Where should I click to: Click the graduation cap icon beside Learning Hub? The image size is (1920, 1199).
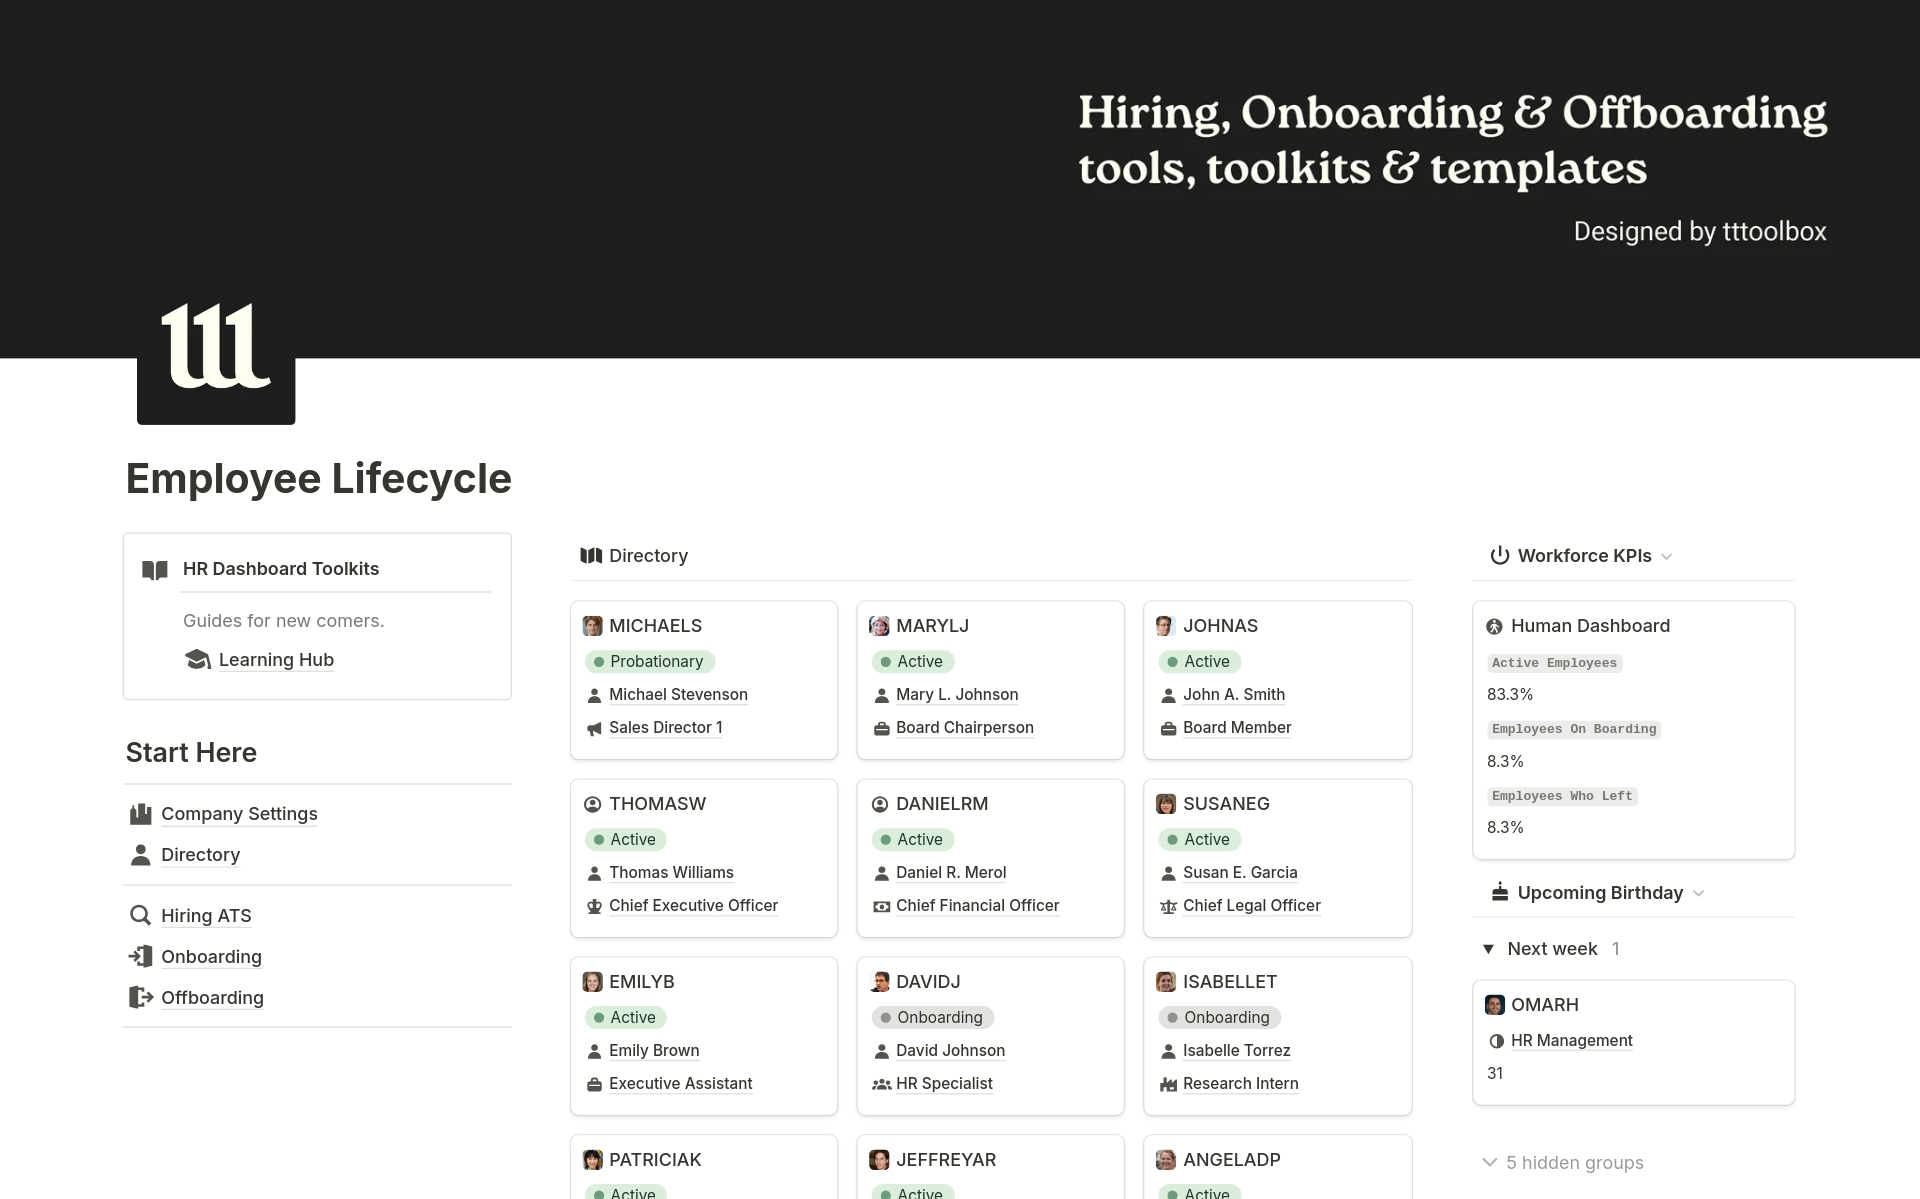click(x=198, y=660)
